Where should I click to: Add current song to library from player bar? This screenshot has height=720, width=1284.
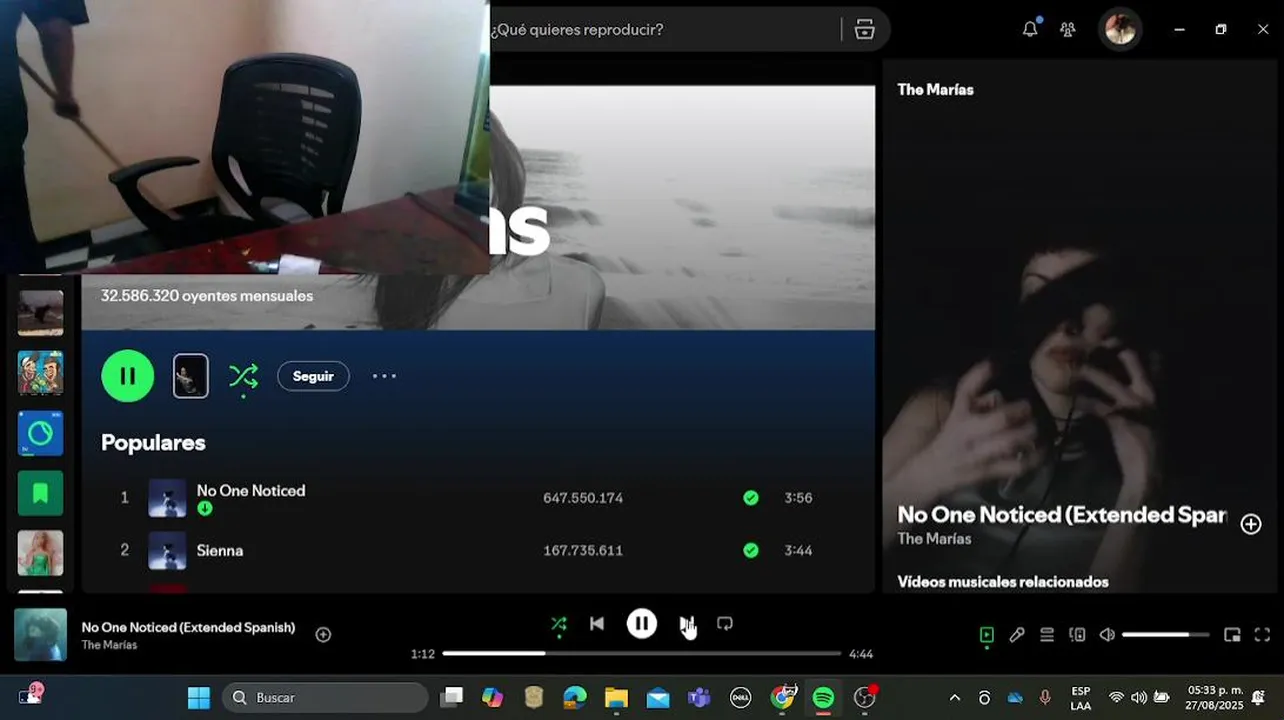pyautogui.click(x=323, y=634)
